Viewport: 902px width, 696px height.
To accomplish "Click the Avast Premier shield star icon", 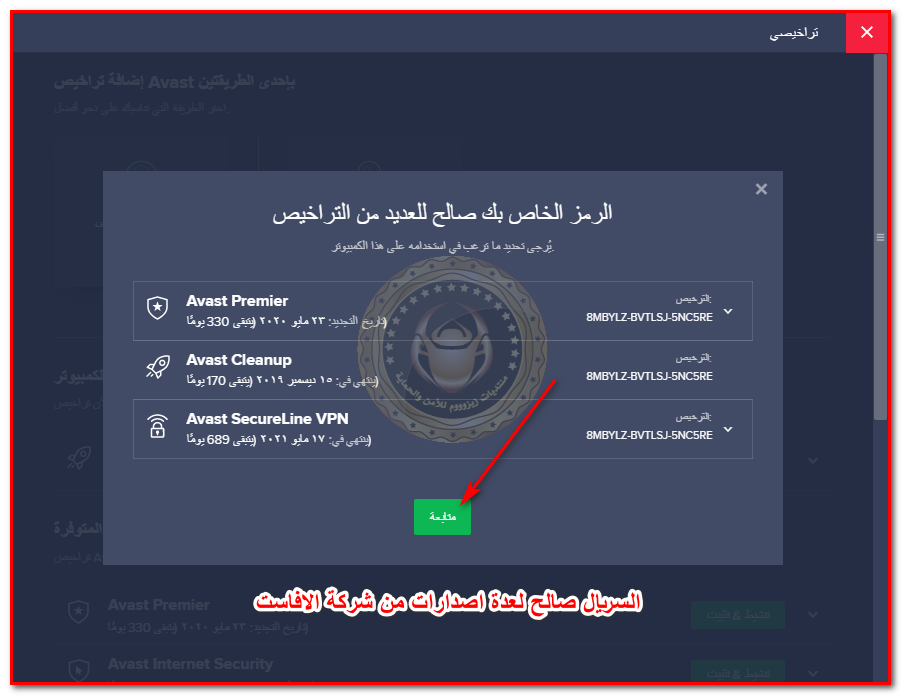I will (157, 308).
